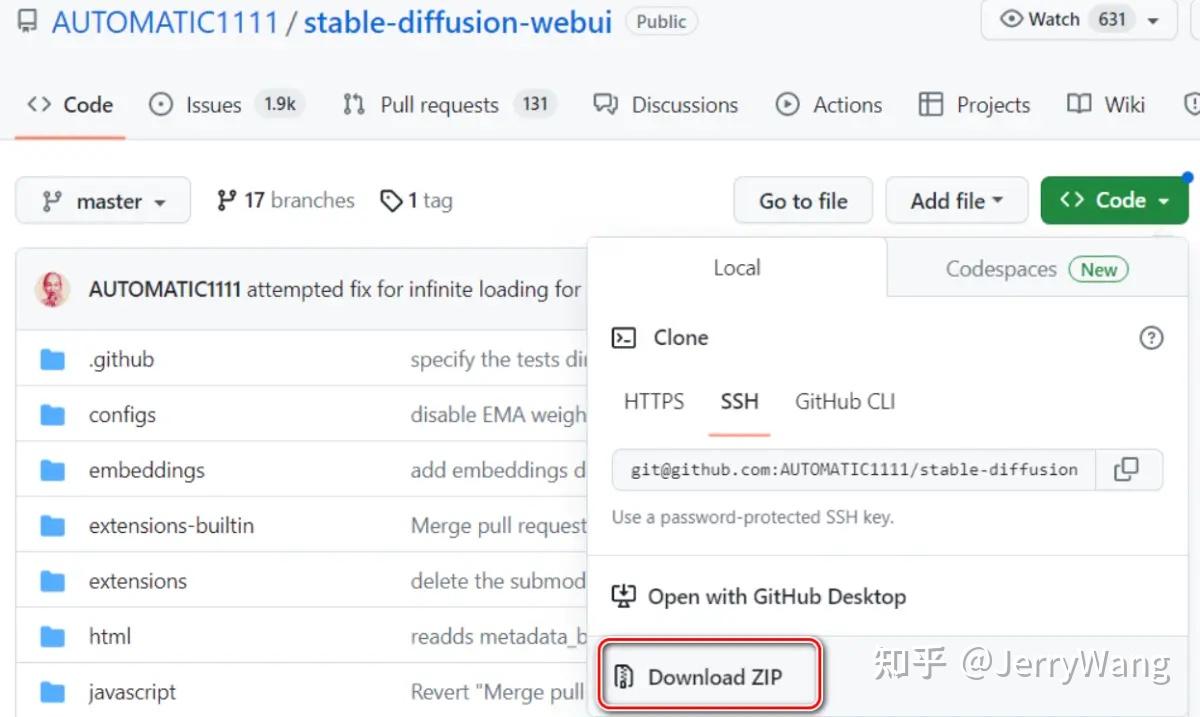
Task: Click the 'Merge pull request' commit message
Action: [498, 525]
